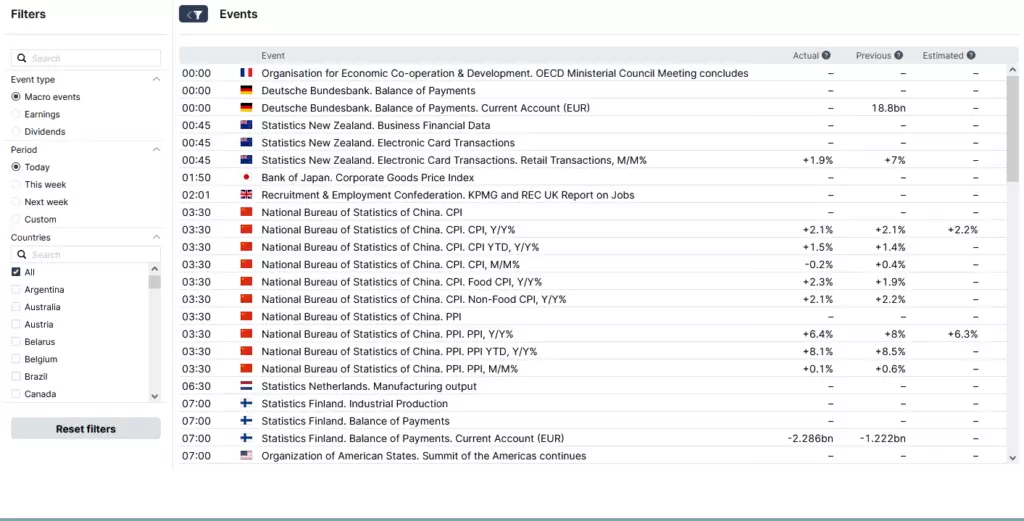Collapse the filters panel using the funnel button

193,14
